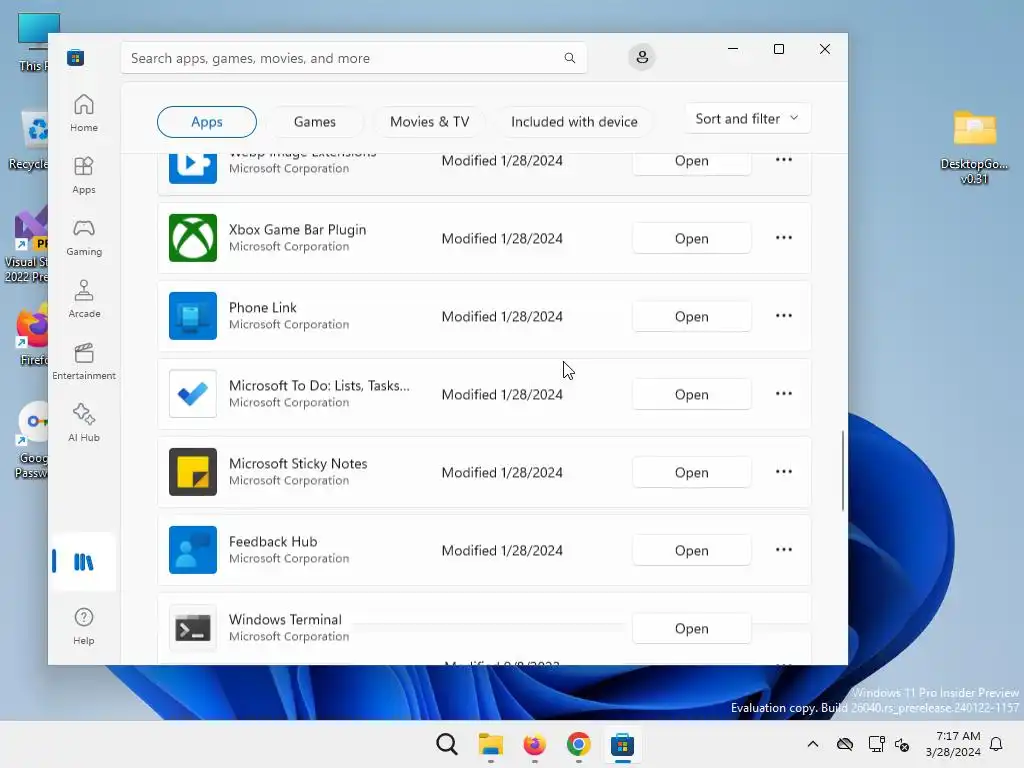This screenshot has width=1024, height=768.
Task: Open more options for Microsoft To Do
Action: point(784,394)
